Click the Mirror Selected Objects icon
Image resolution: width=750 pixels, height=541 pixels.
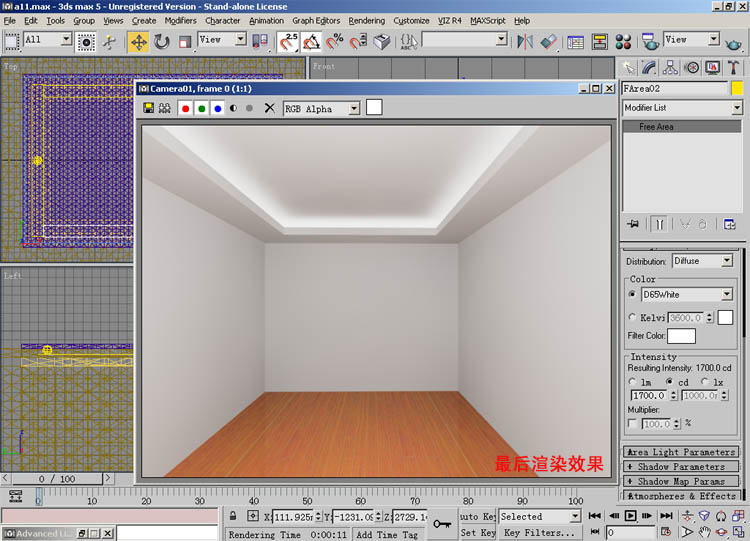click(525, 41)
